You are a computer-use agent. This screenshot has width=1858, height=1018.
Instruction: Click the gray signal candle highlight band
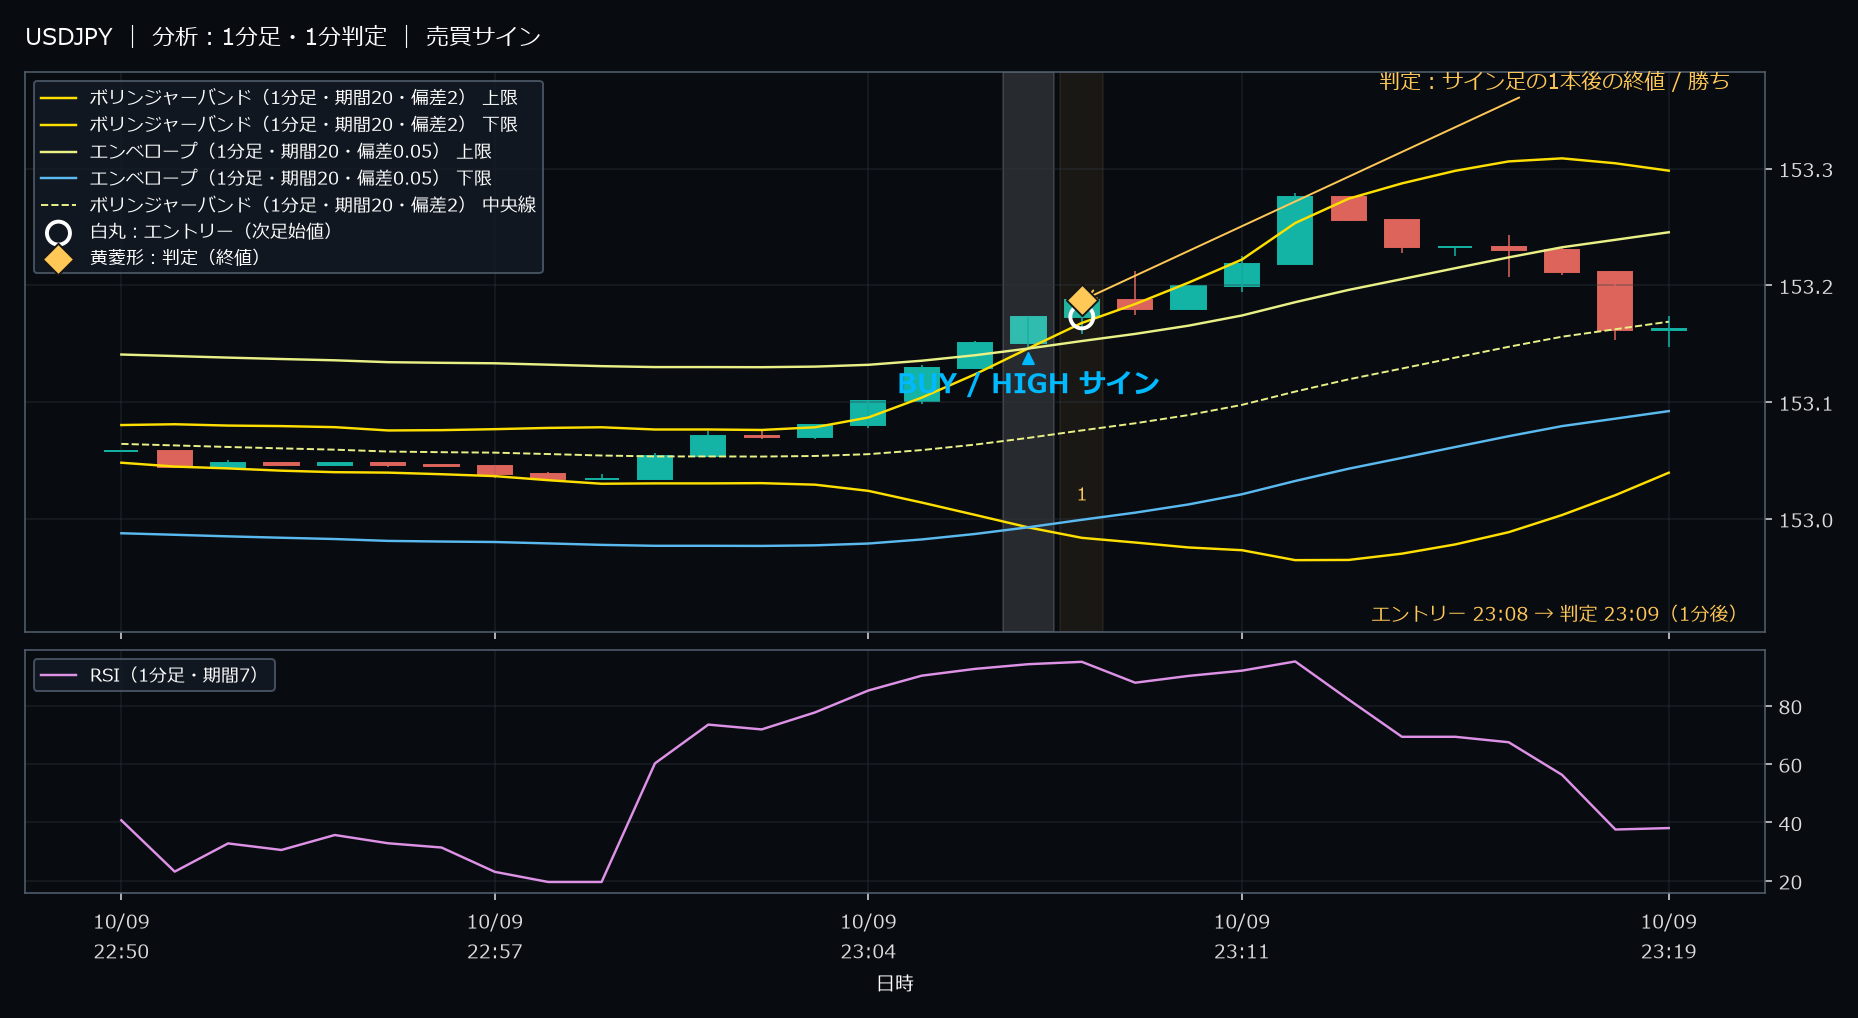click(x=1028, y=352)
